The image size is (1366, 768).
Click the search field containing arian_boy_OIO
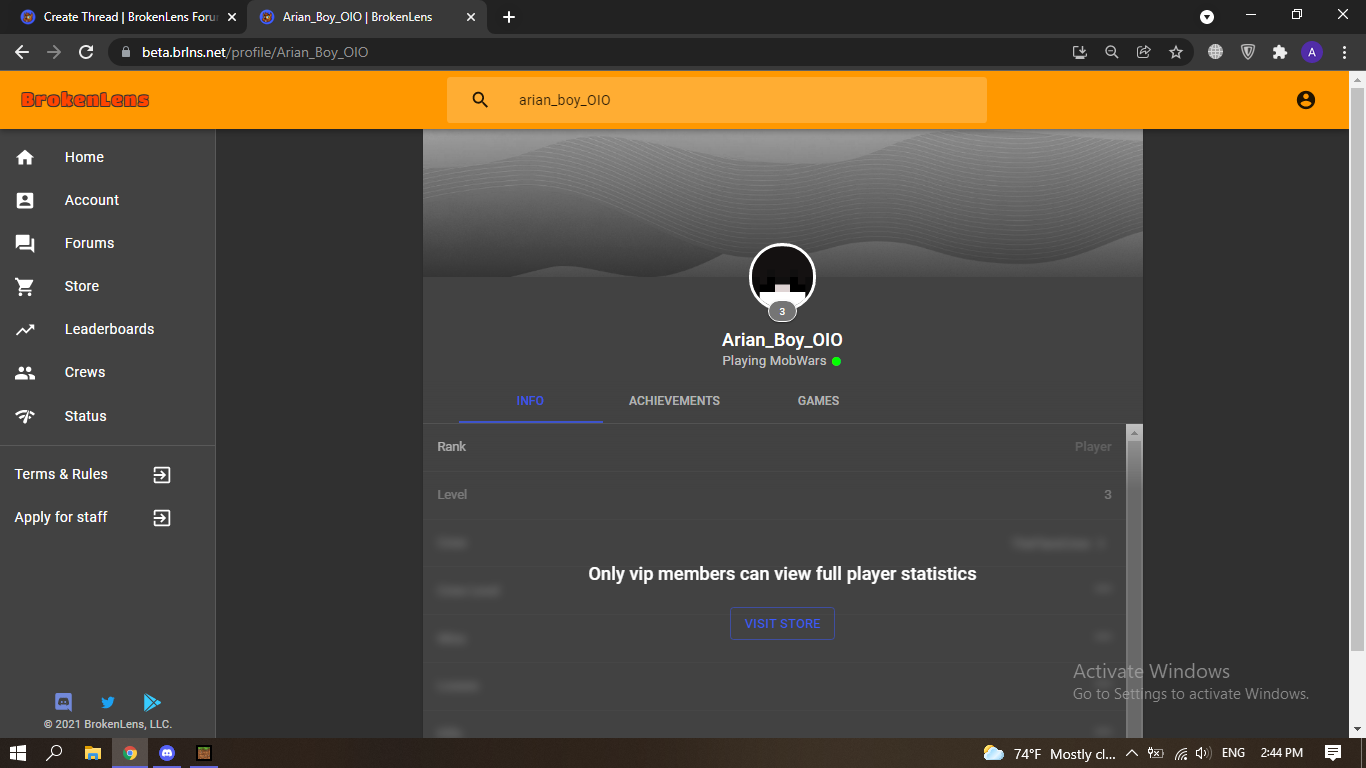click(x=717, y=100)
